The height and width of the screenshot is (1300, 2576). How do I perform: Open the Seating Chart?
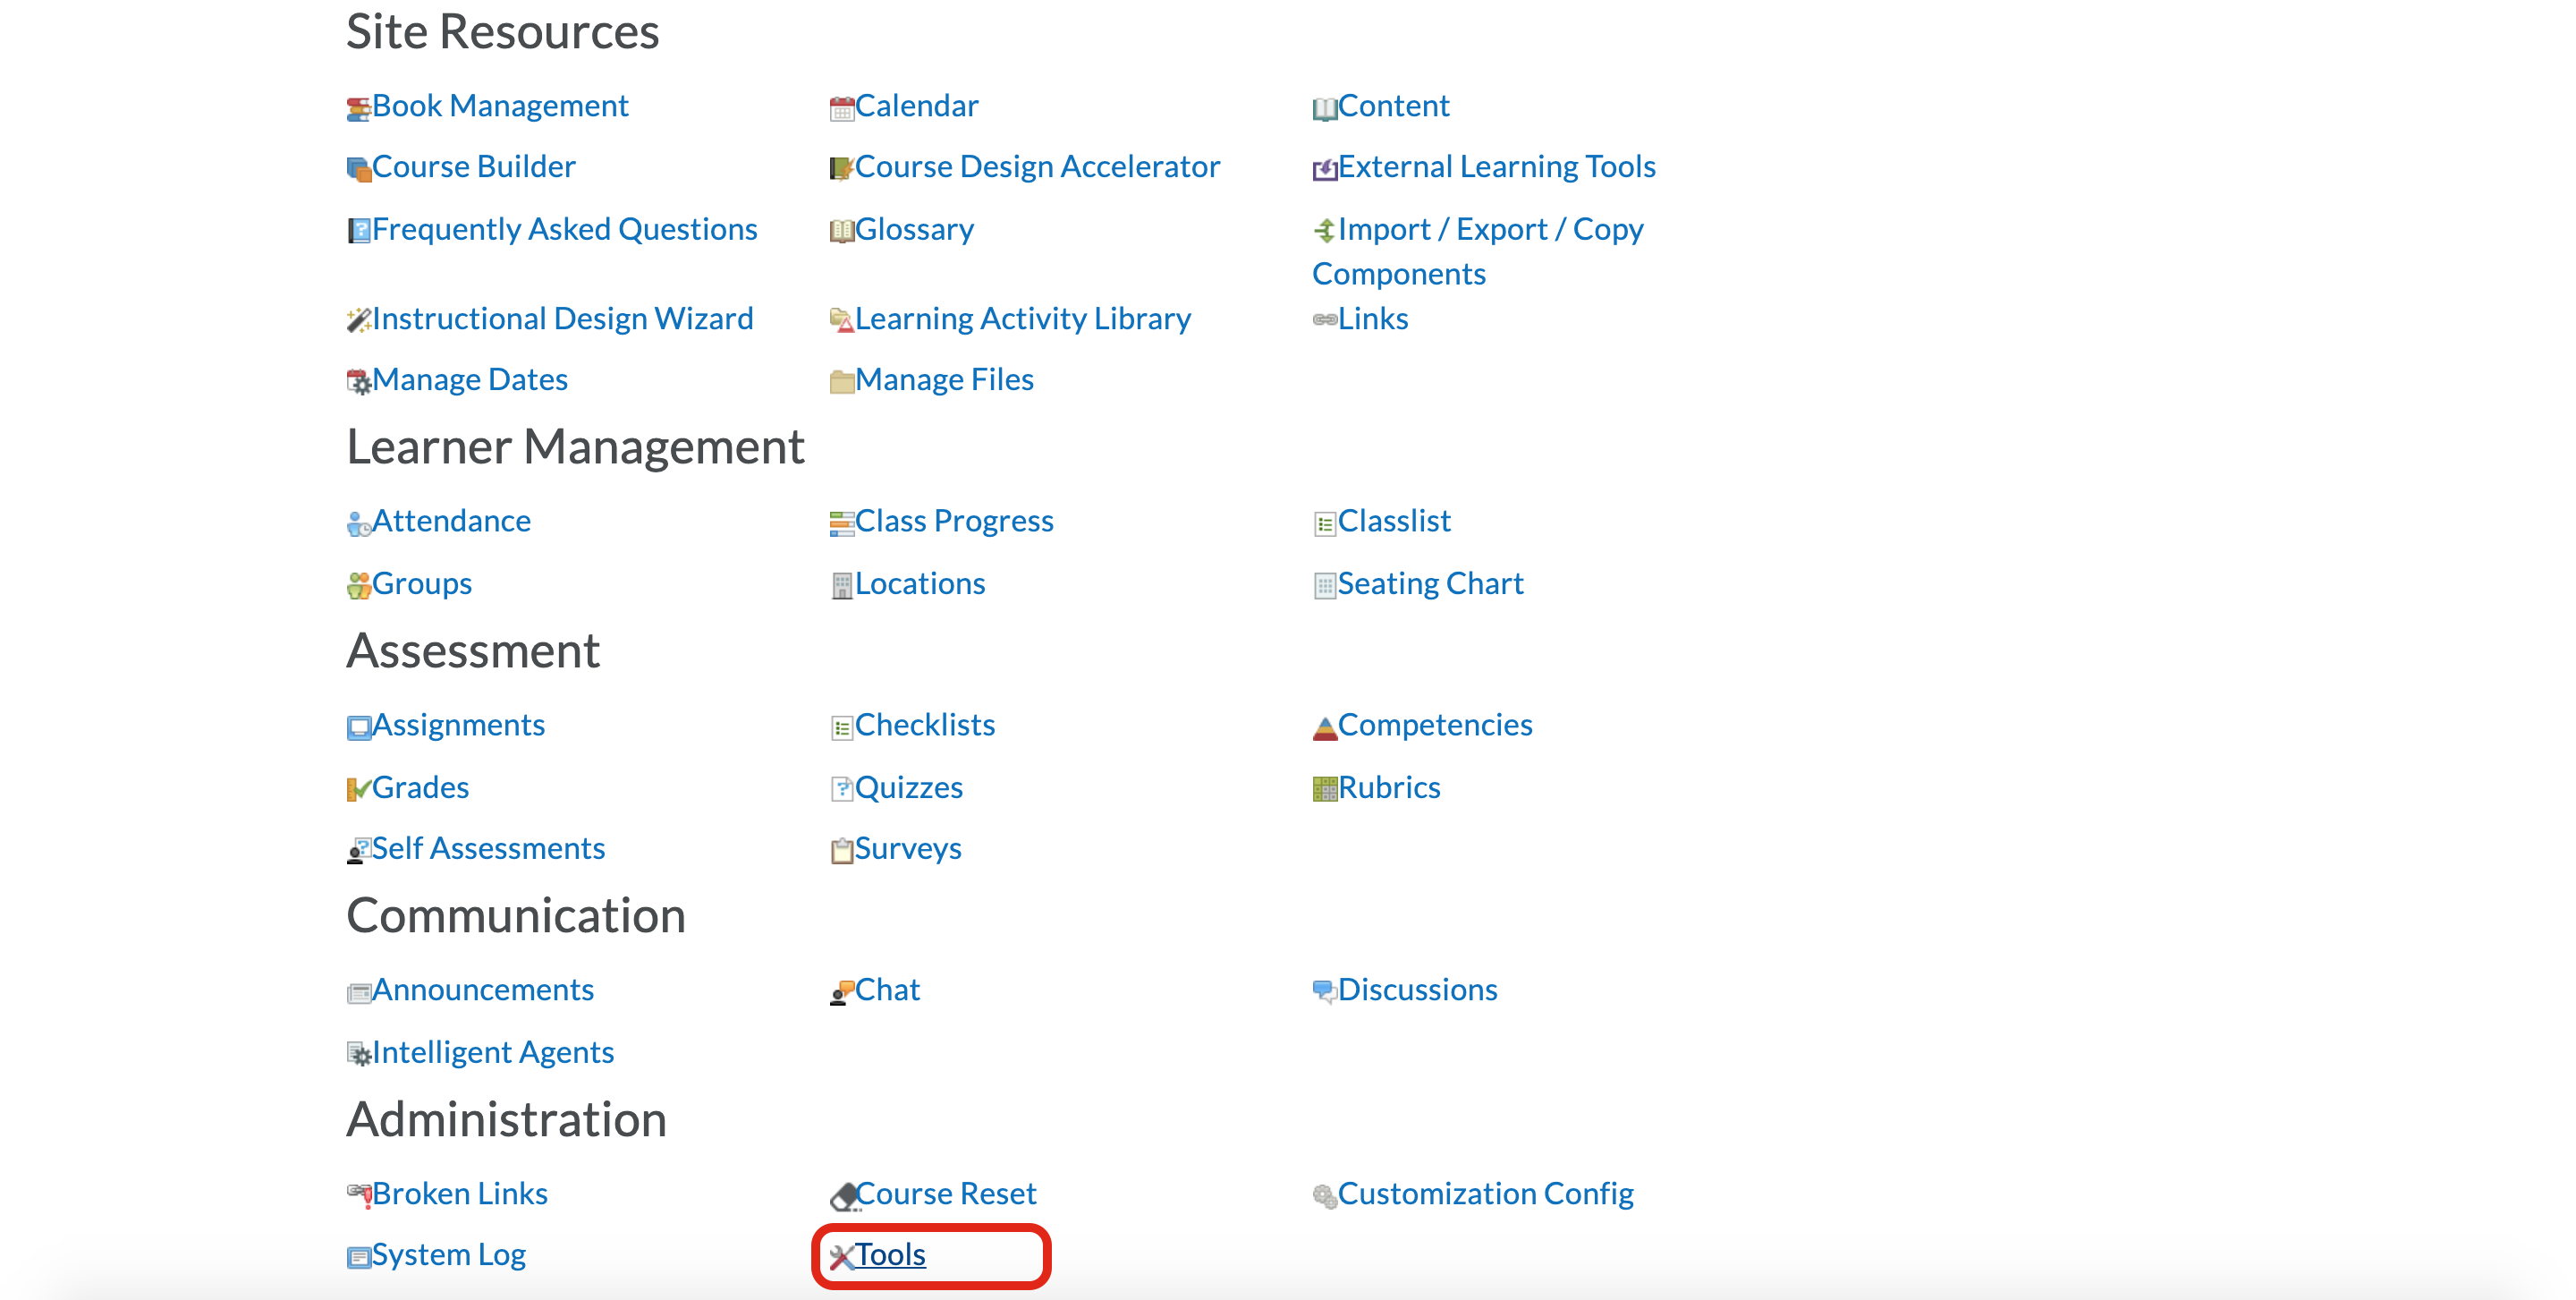point(1431,583)
